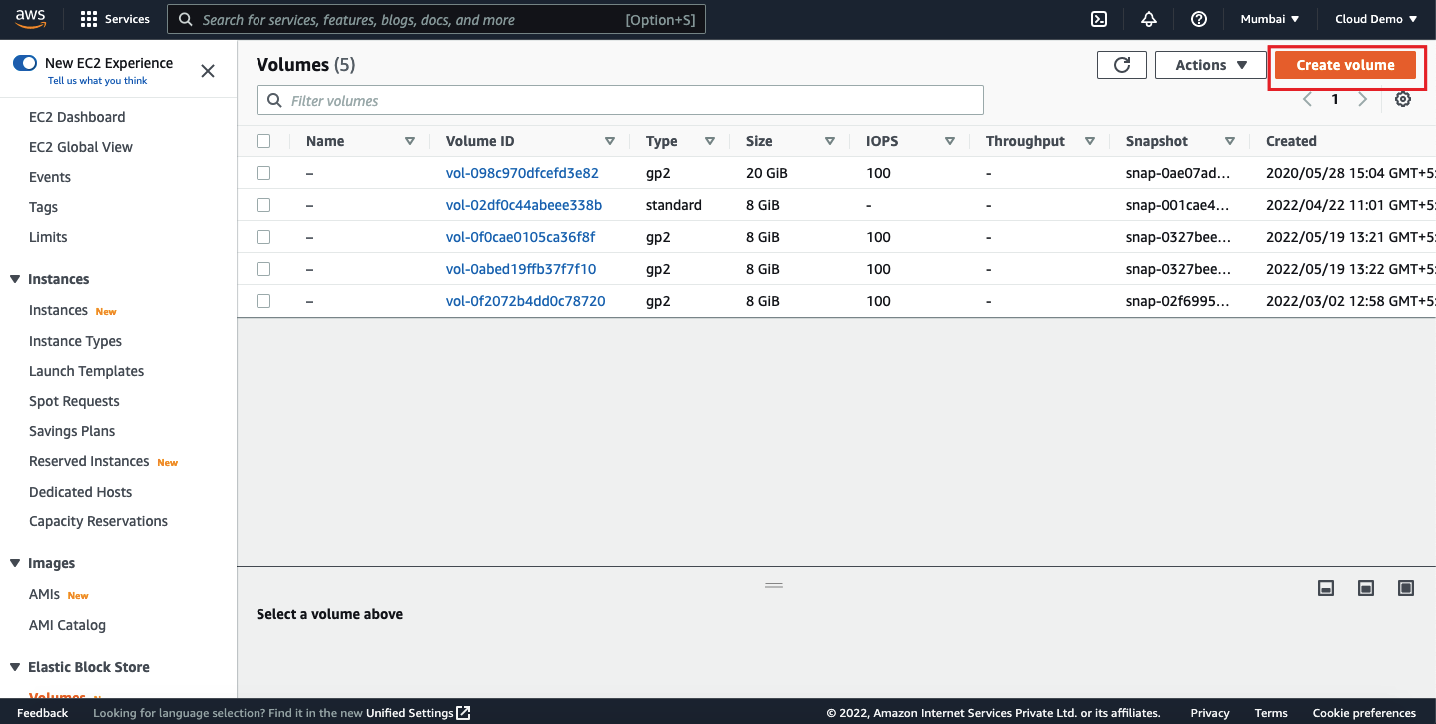Image resolution: width=1436 pixels, height=724 pixels.
Task: Click the AWS logo home icon
Action: [x=30, y=19]
